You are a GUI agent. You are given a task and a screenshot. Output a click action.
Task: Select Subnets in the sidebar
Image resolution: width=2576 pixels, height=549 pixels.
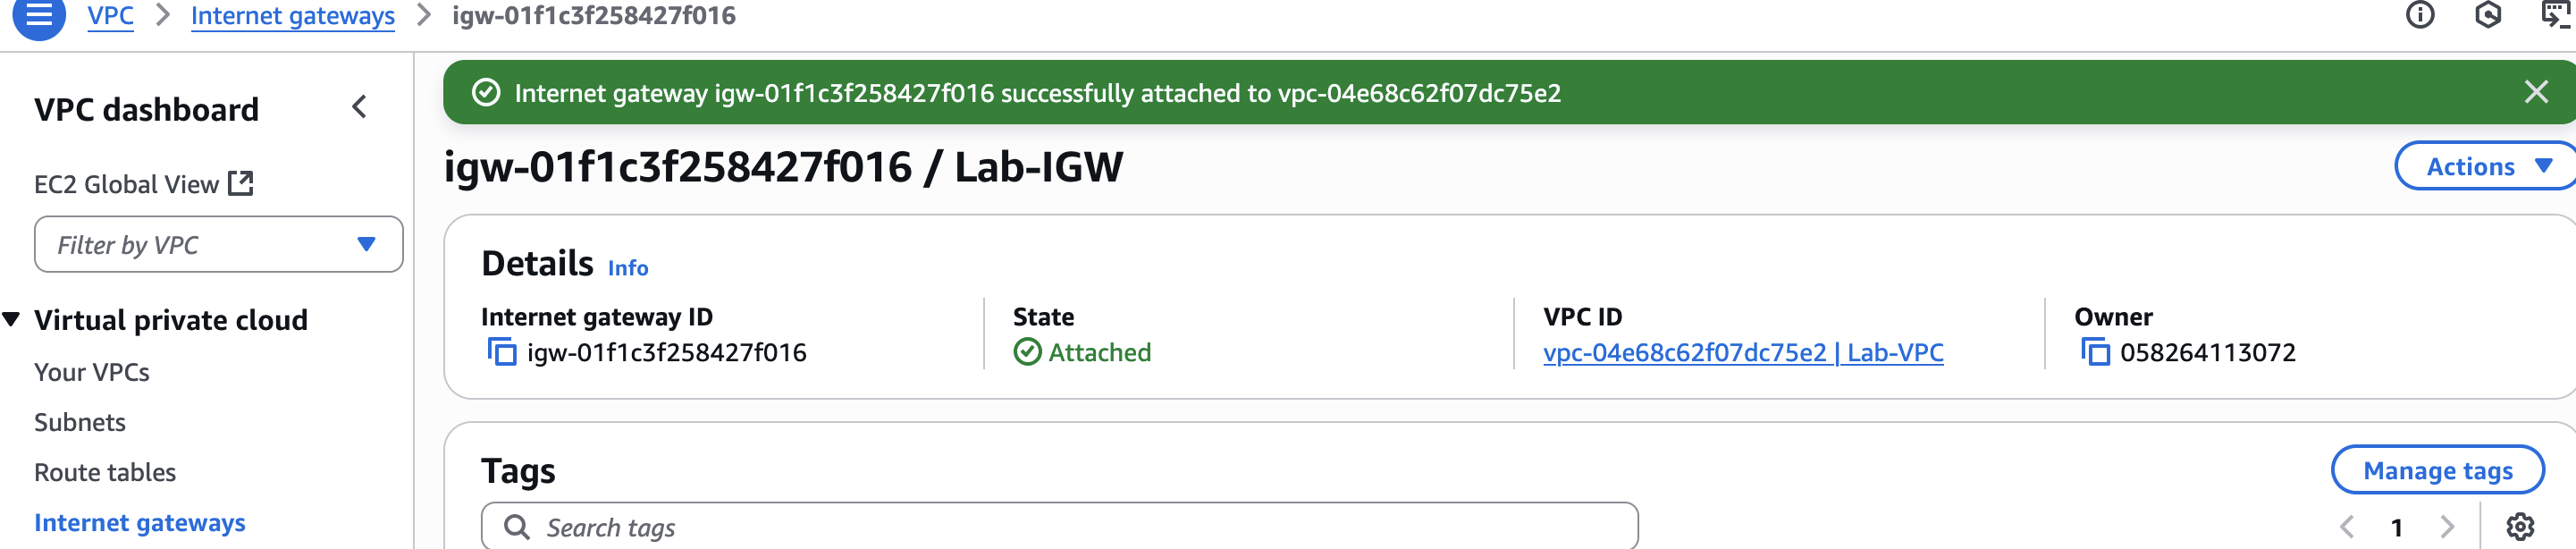pos(80,422)
